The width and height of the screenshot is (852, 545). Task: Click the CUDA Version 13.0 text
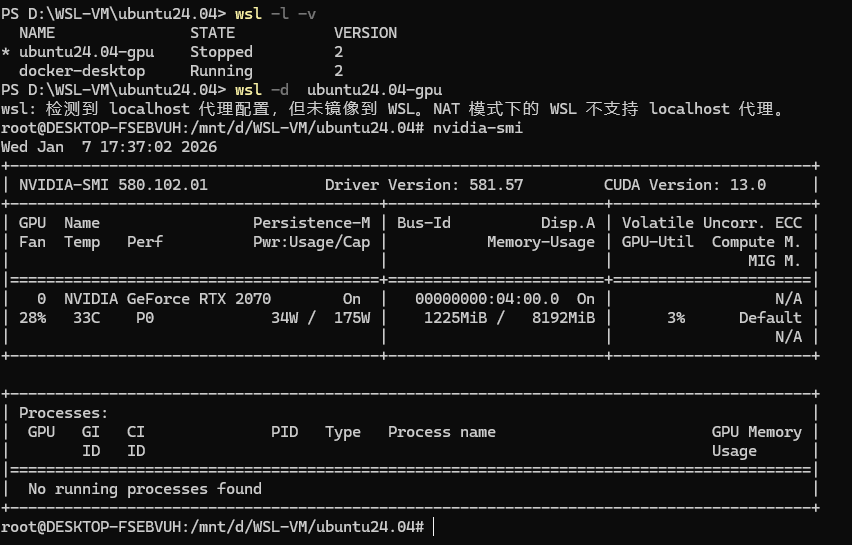click(x=684, y=185)
